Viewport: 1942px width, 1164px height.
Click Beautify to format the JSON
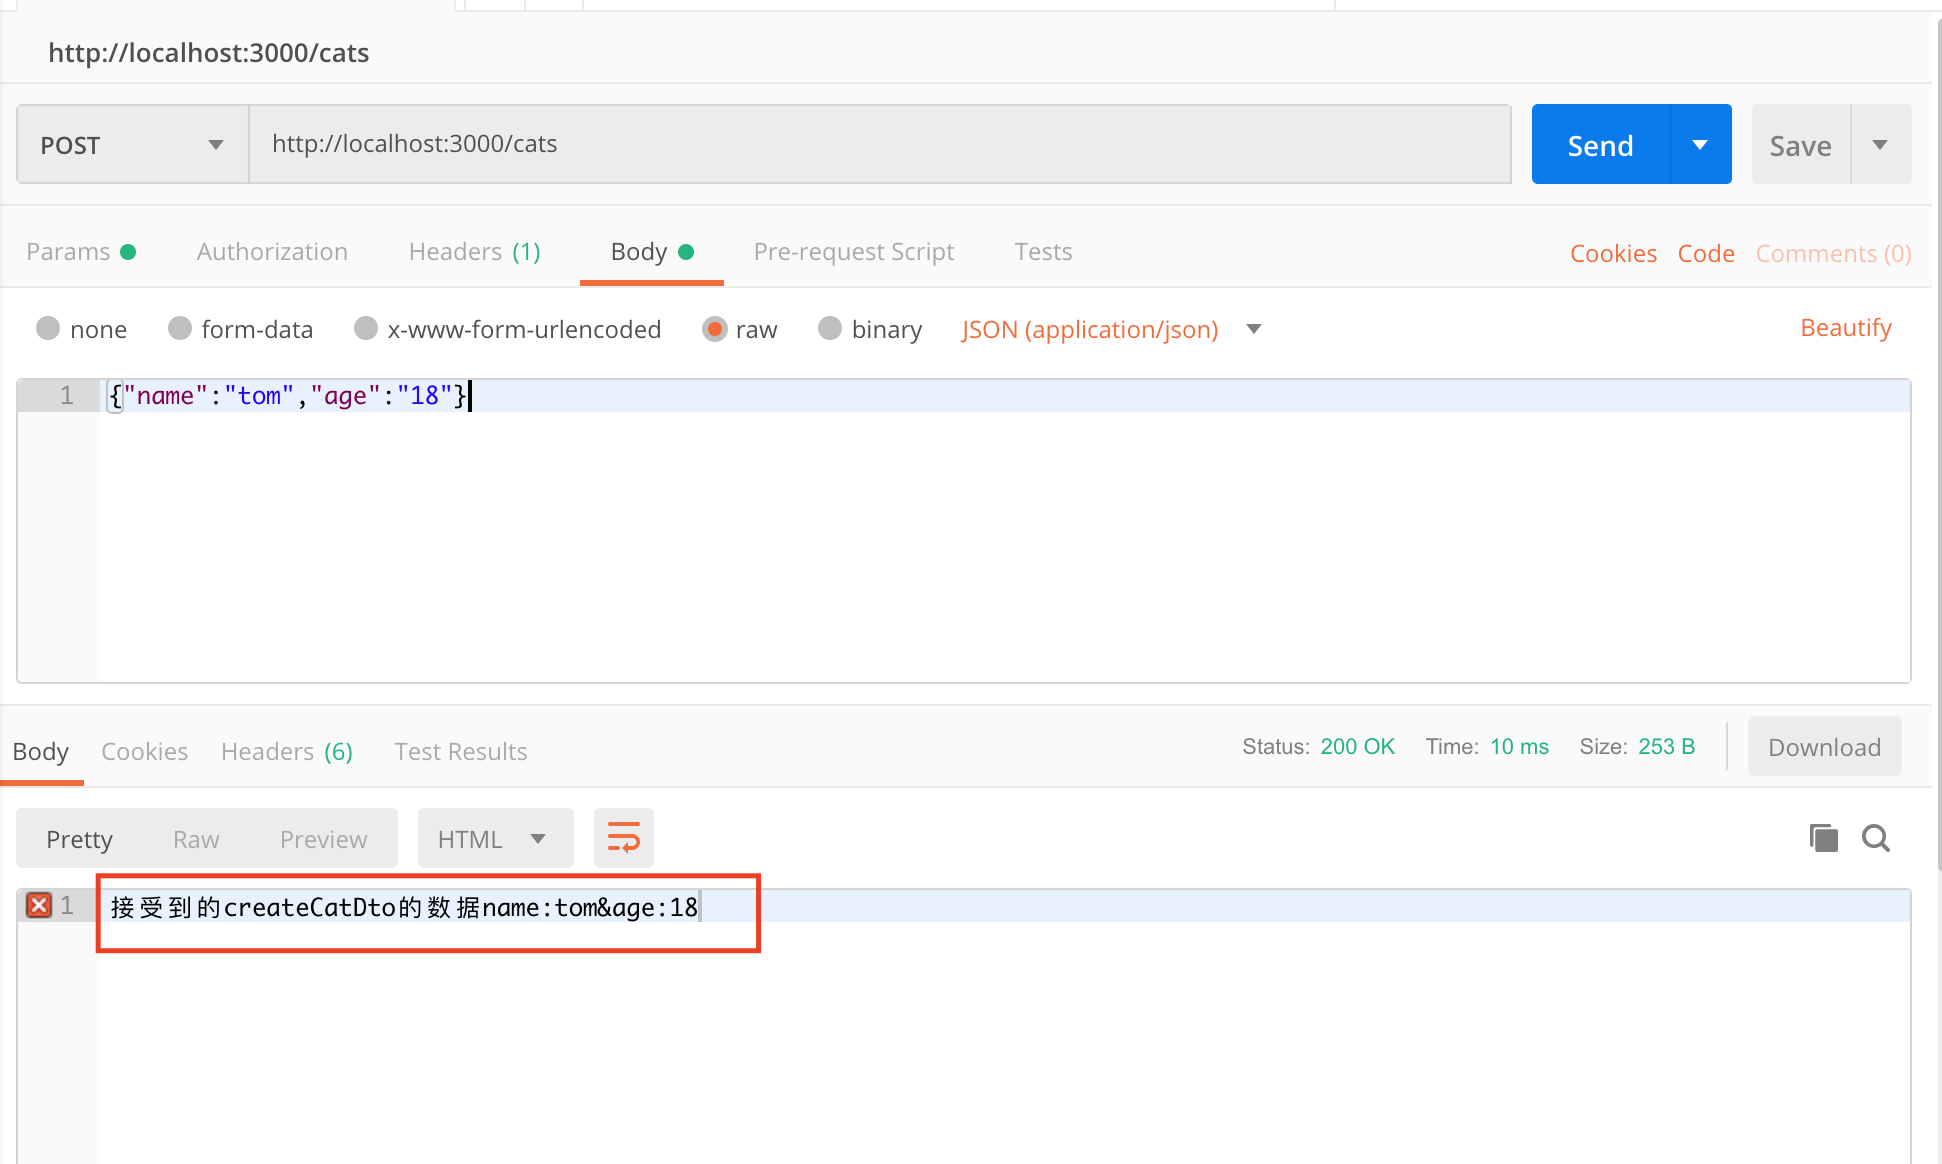pos(1846,328)
